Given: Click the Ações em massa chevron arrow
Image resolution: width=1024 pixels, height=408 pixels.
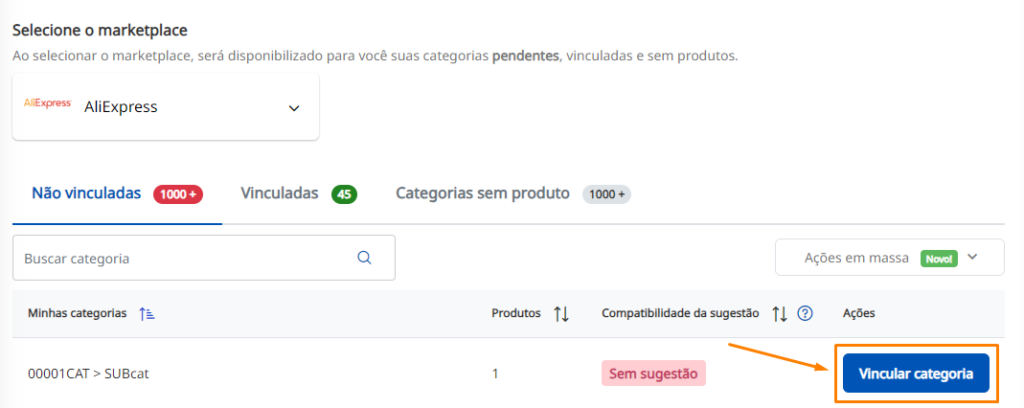Looking at the screenshot, I should tap(972, 257).
